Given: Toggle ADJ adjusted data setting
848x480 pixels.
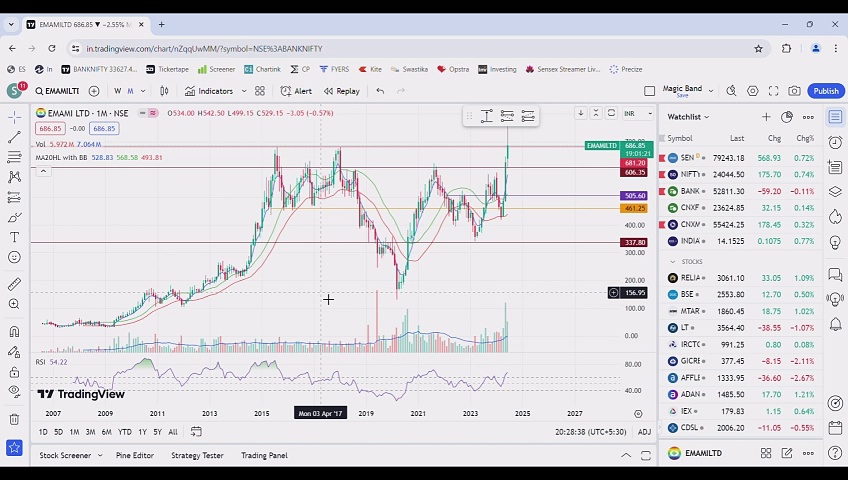Looking at the screenshot, I should (644, 432).
